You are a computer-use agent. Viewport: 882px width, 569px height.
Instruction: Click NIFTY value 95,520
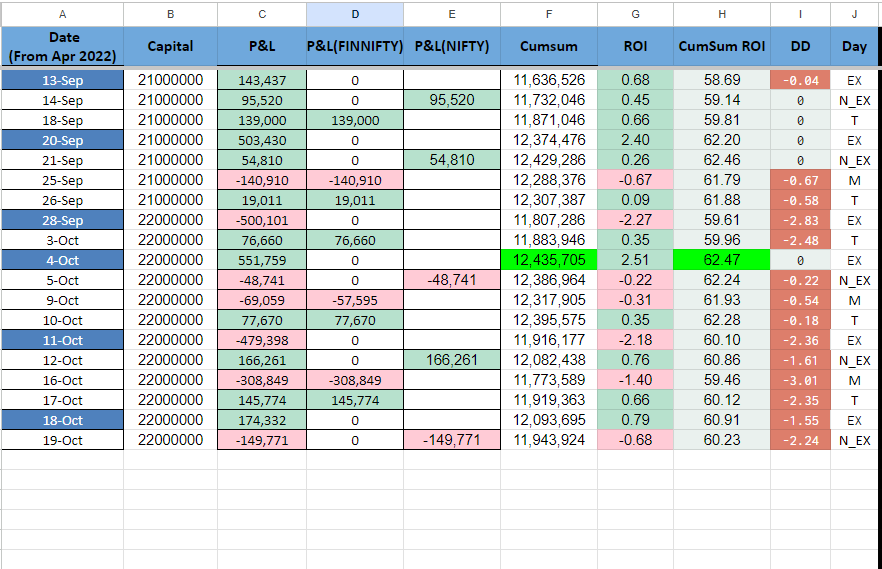tap(452, 100)
